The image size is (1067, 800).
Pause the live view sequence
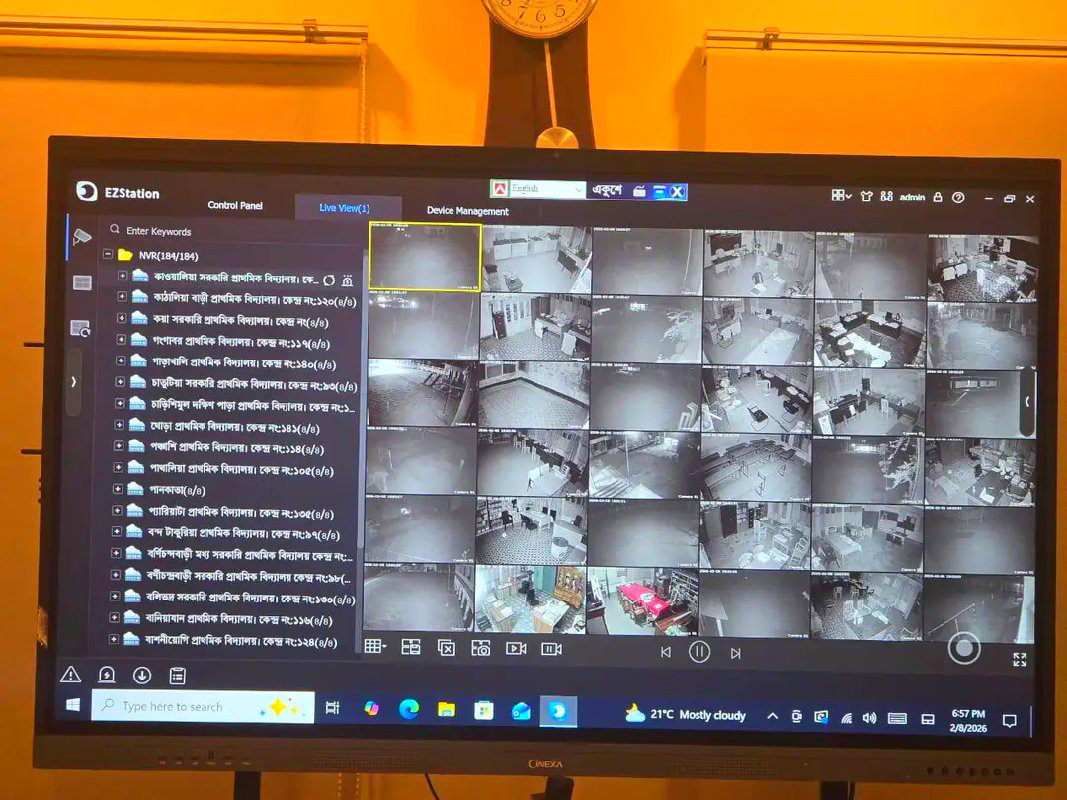pos(699,652)
